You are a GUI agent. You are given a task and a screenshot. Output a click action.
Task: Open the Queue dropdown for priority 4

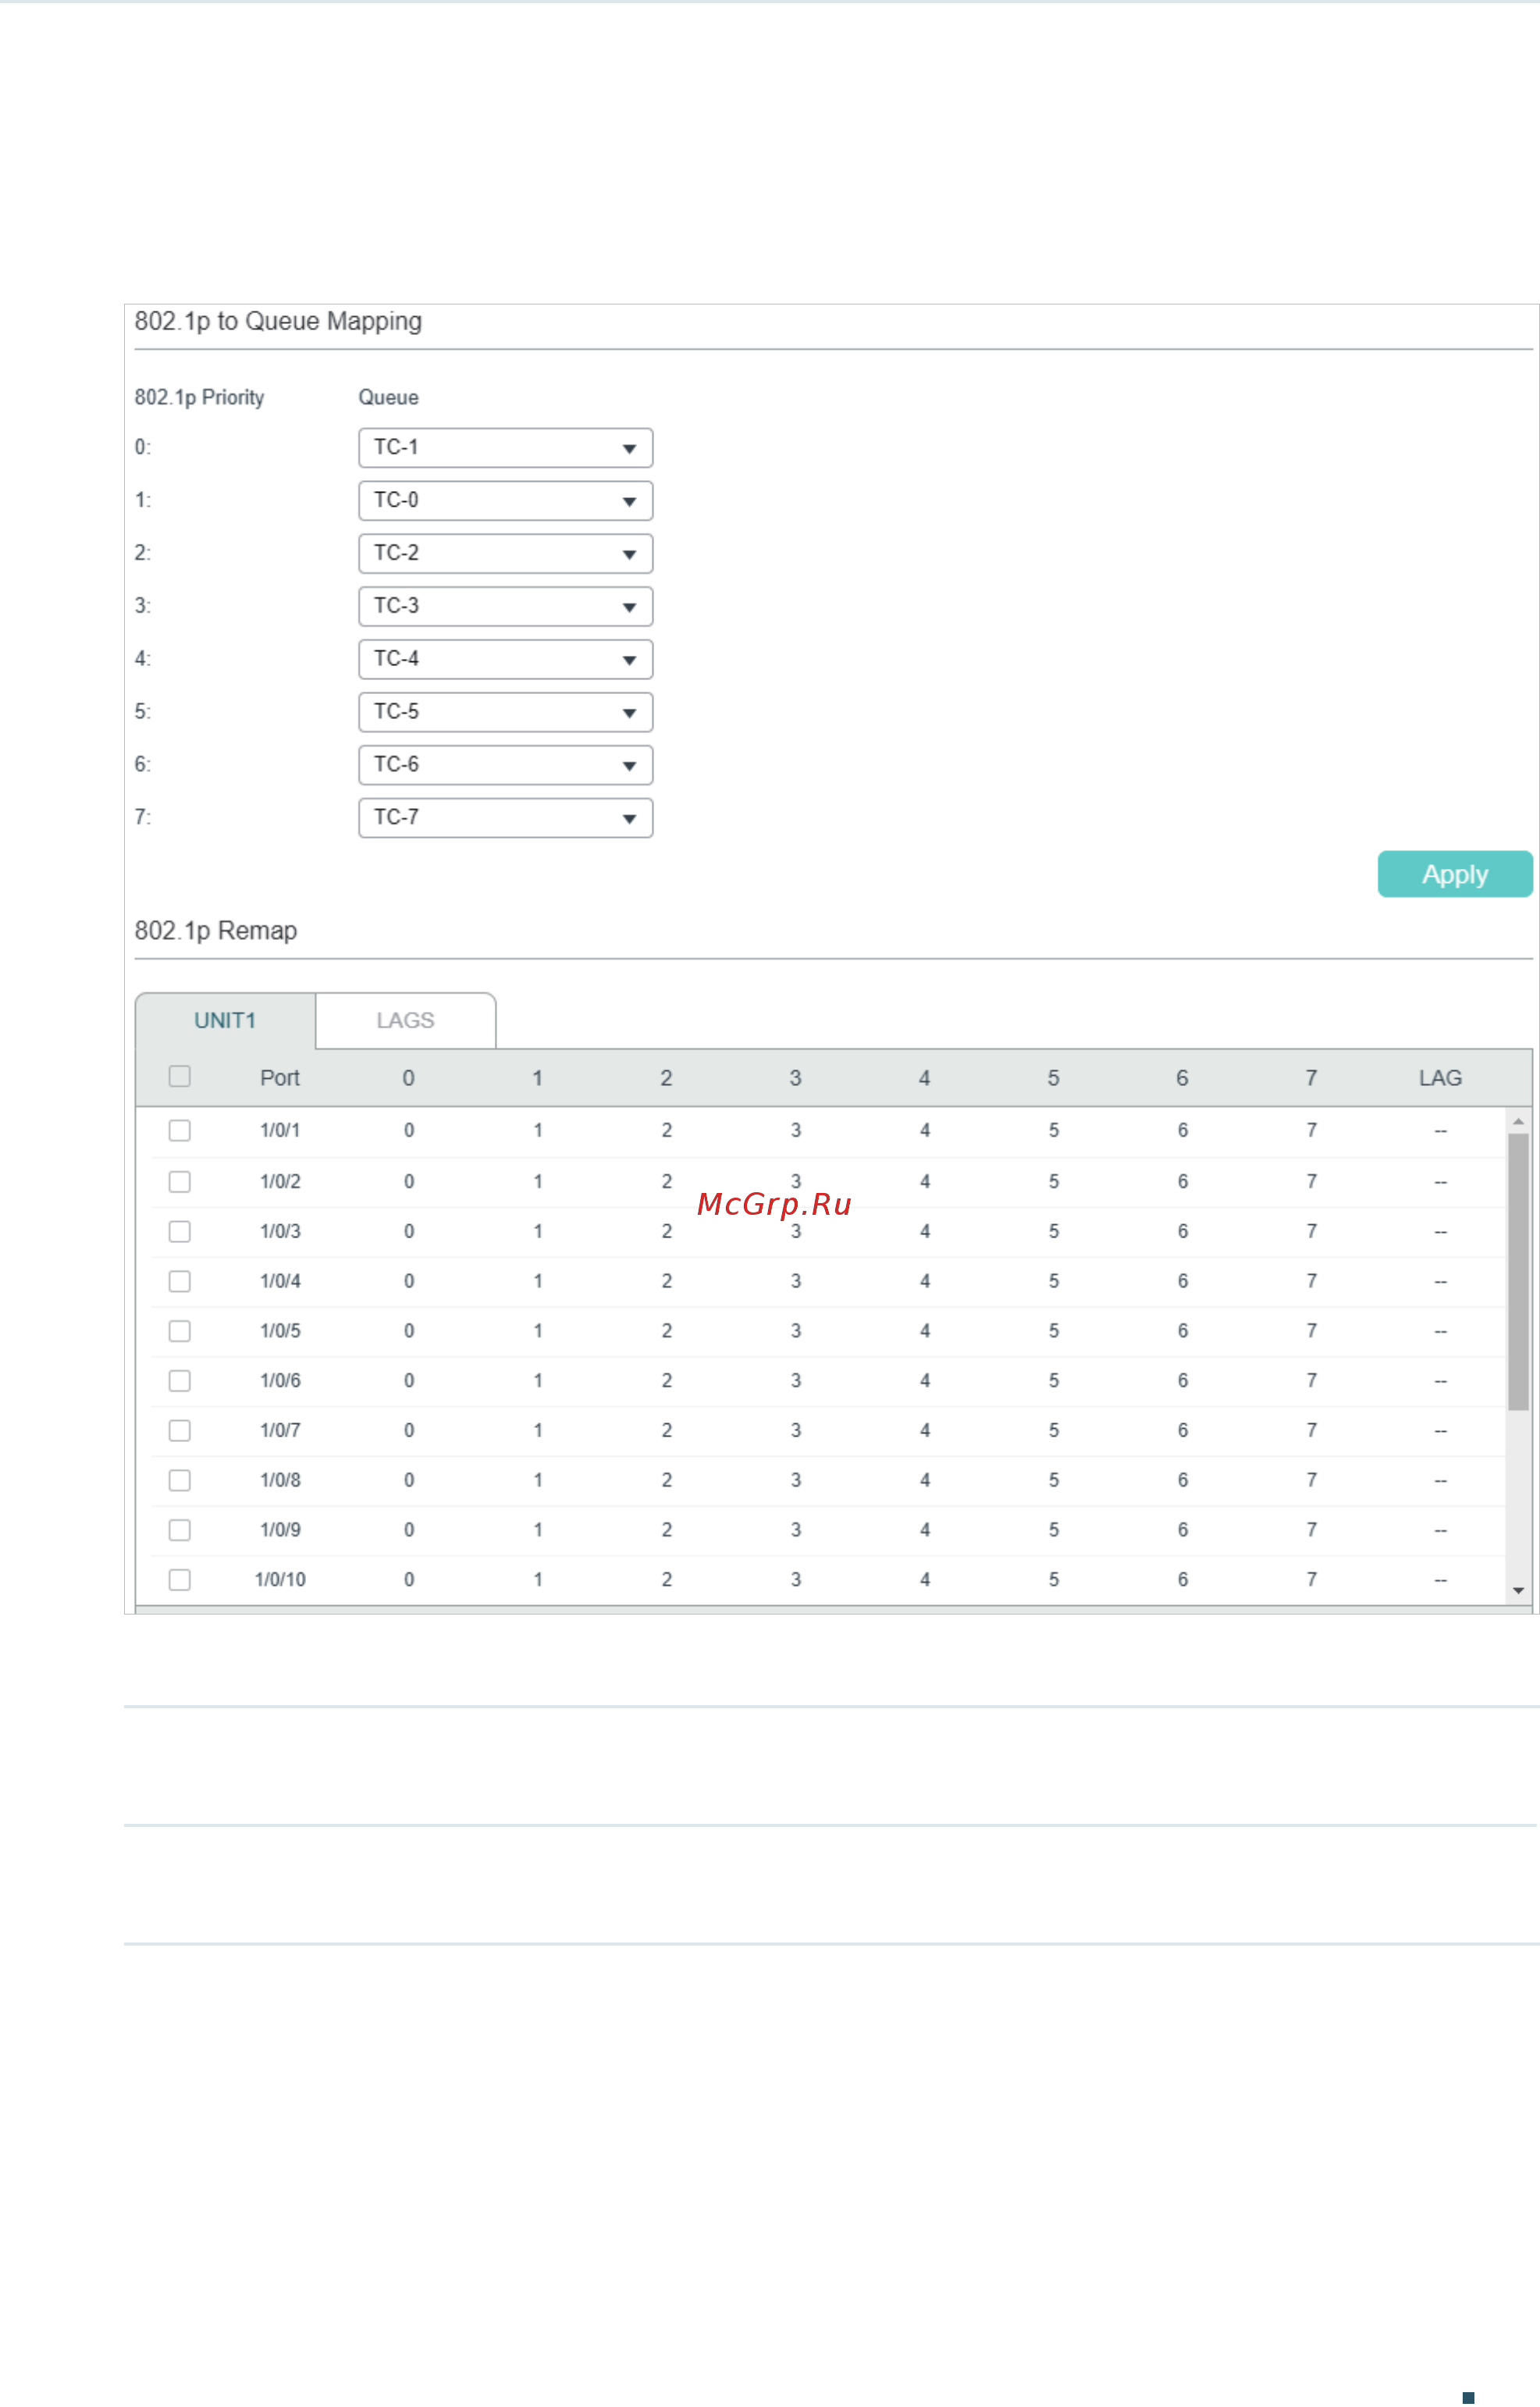coord(505,660)
